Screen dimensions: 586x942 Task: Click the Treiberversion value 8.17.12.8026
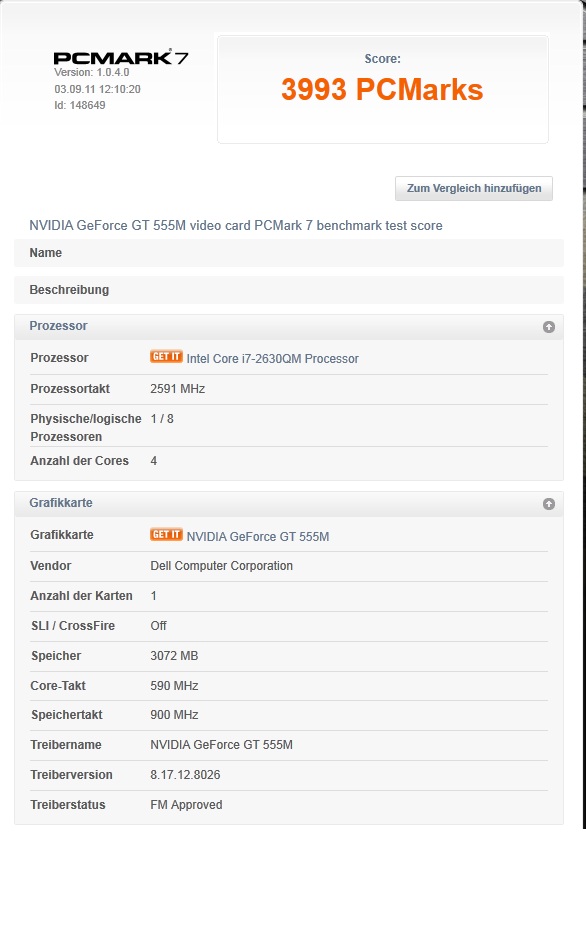click(x=185, y=775)
